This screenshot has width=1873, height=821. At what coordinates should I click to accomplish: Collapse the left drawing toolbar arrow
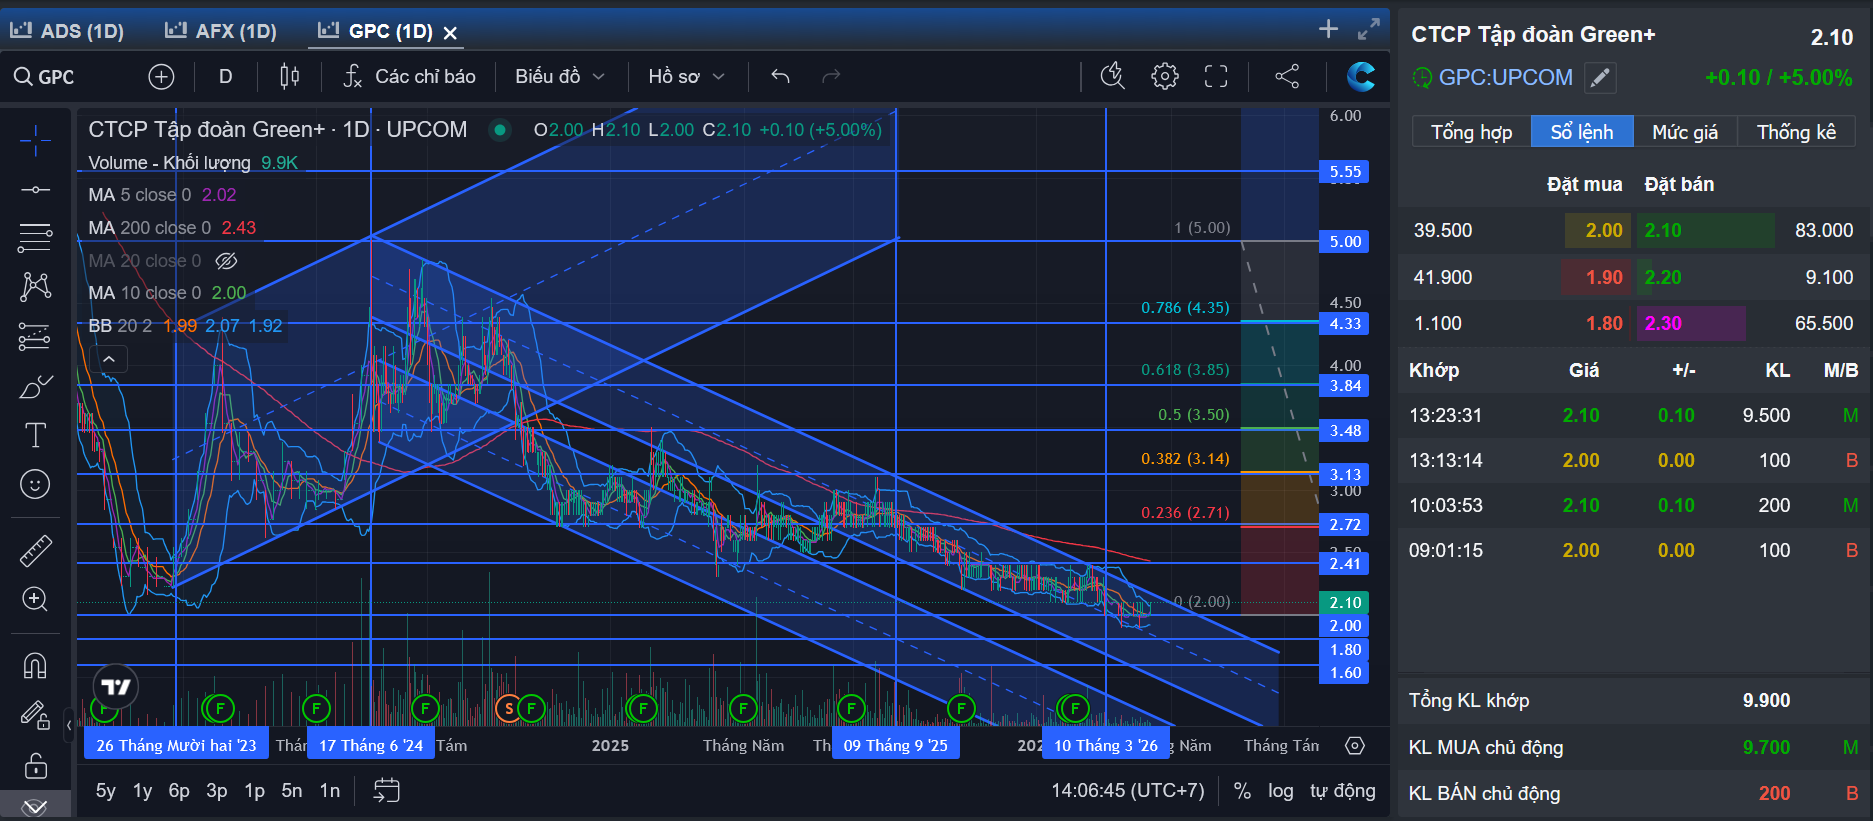tap(68, 725)
